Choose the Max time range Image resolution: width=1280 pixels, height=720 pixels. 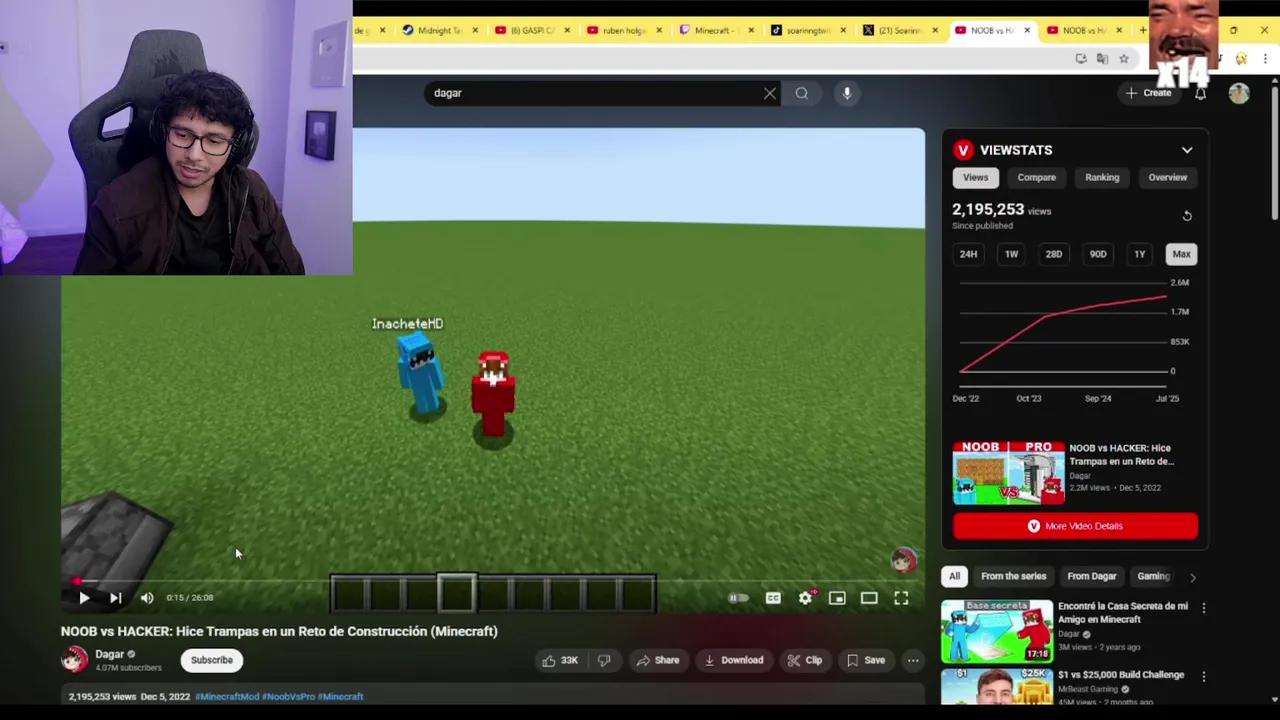point(1181,254)
